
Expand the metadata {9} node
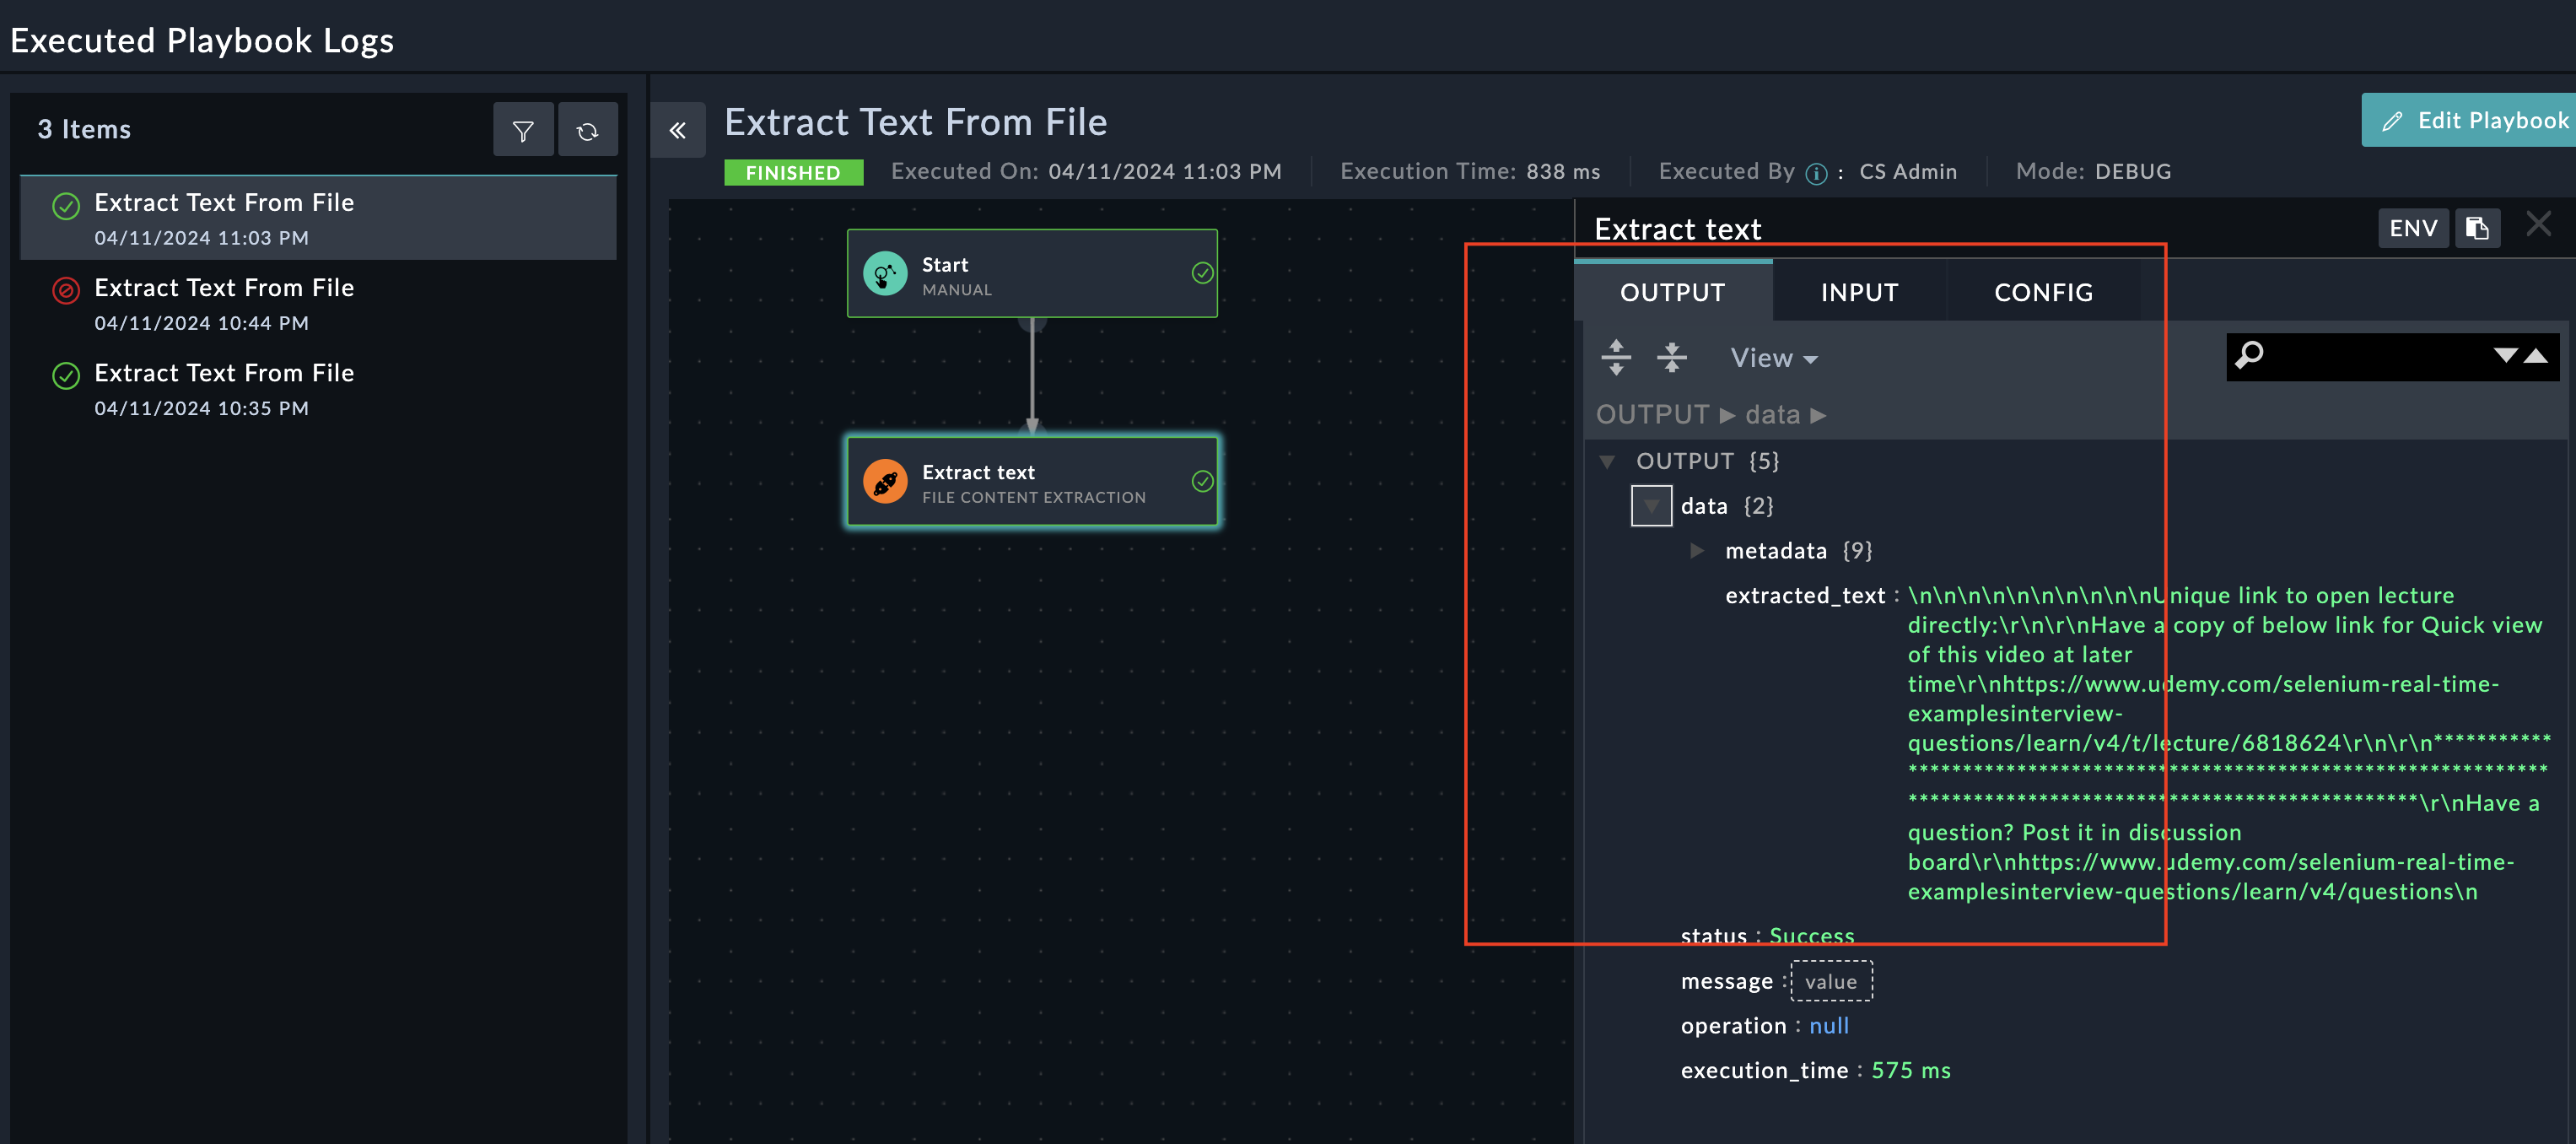(1696, 550)
